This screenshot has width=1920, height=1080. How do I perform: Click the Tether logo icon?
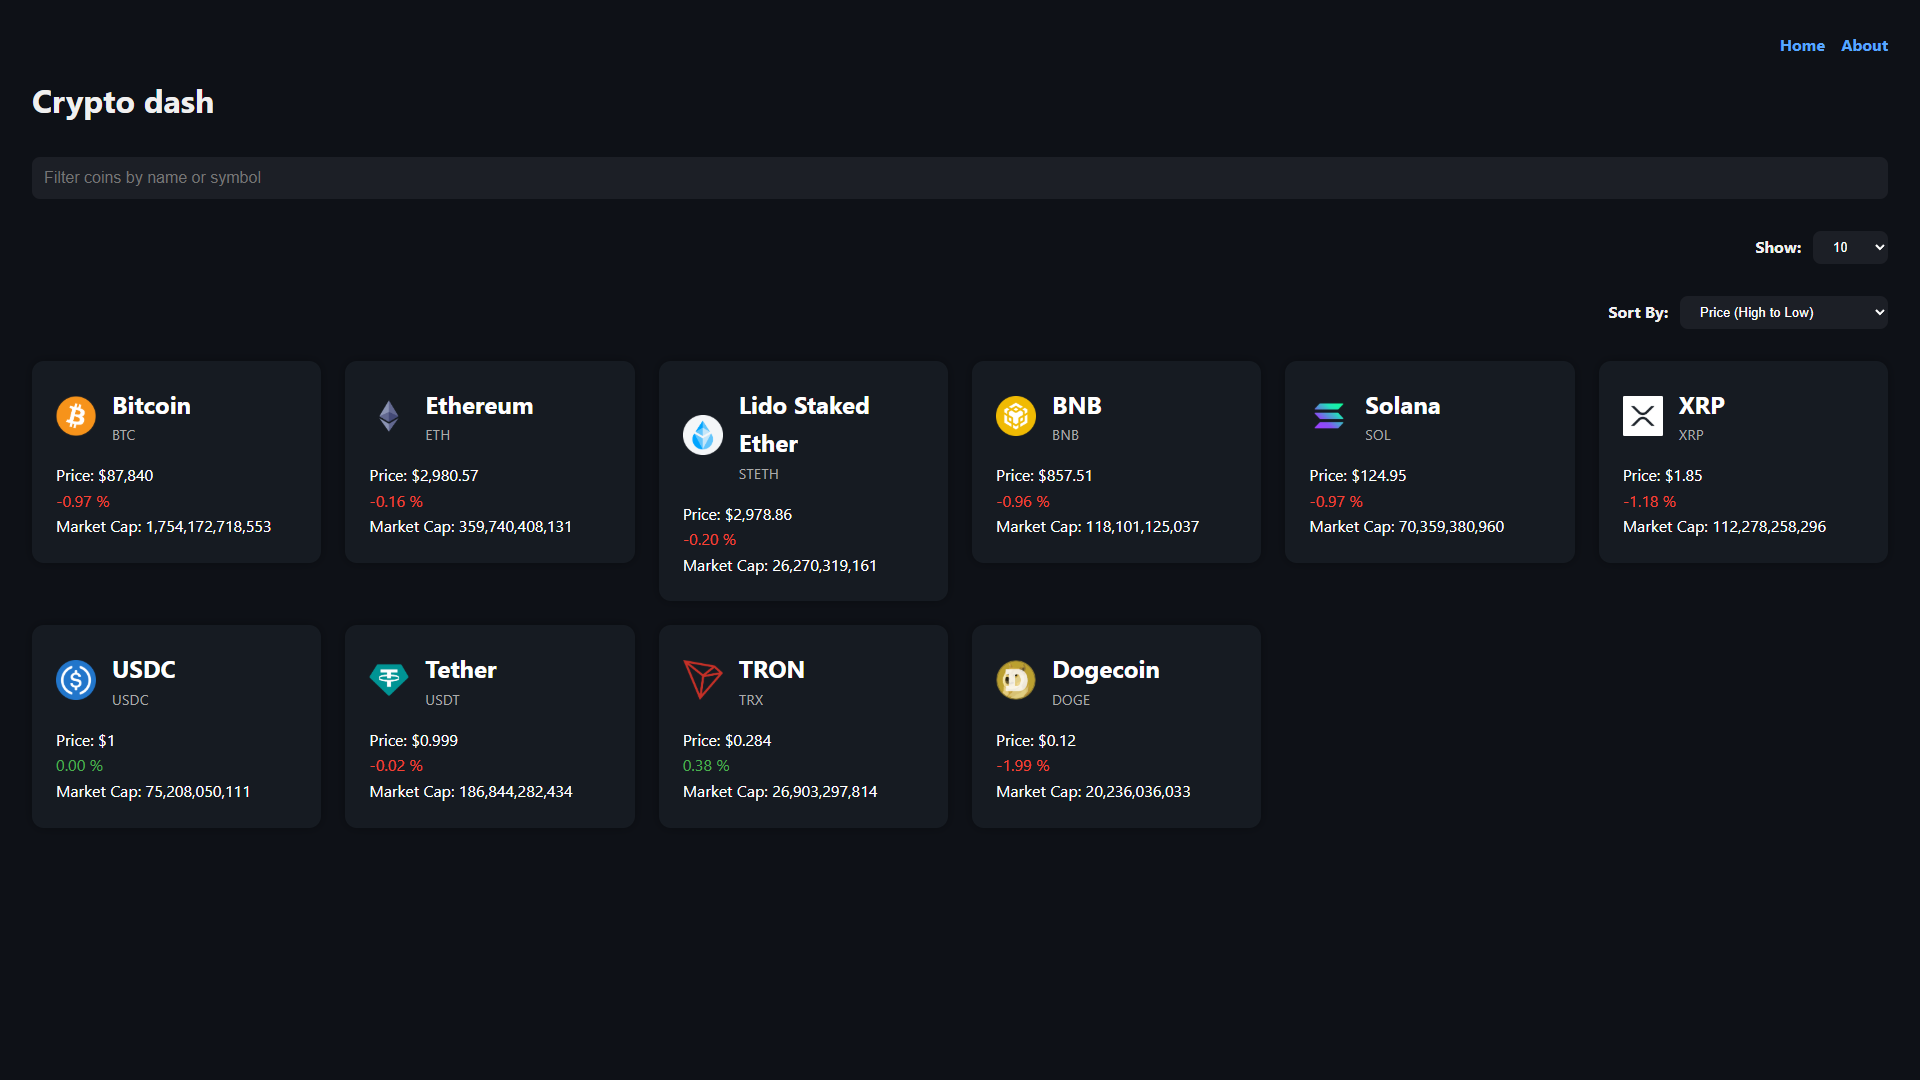[389, 680]
